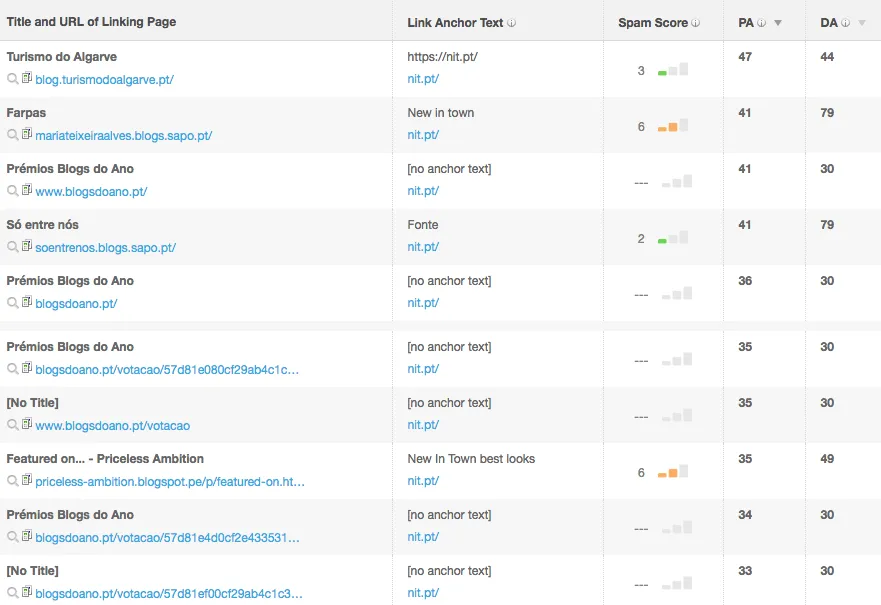The width and height of the screenshot is (881, 605).
Task: Click page icon beside blogsdoano.pt/votacao/57d81e080cf29ab4c1c
Action: point(27,369)
